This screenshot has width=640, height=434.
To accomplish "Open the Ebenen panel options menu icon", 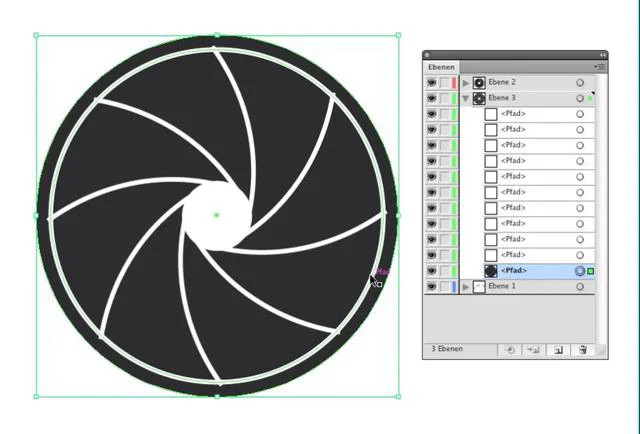I will click(600, 67).
